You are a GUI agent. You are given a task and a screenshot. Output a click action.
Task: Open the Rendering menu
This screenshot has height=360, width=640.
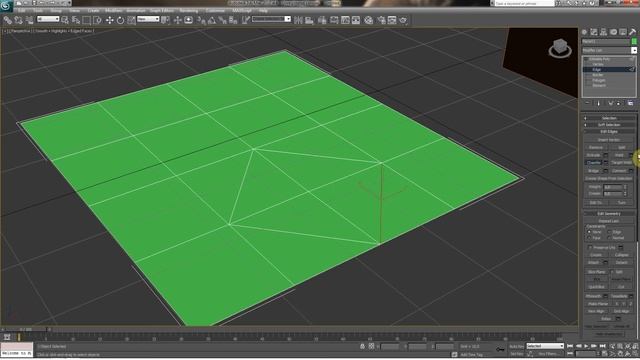click(189, 11)
